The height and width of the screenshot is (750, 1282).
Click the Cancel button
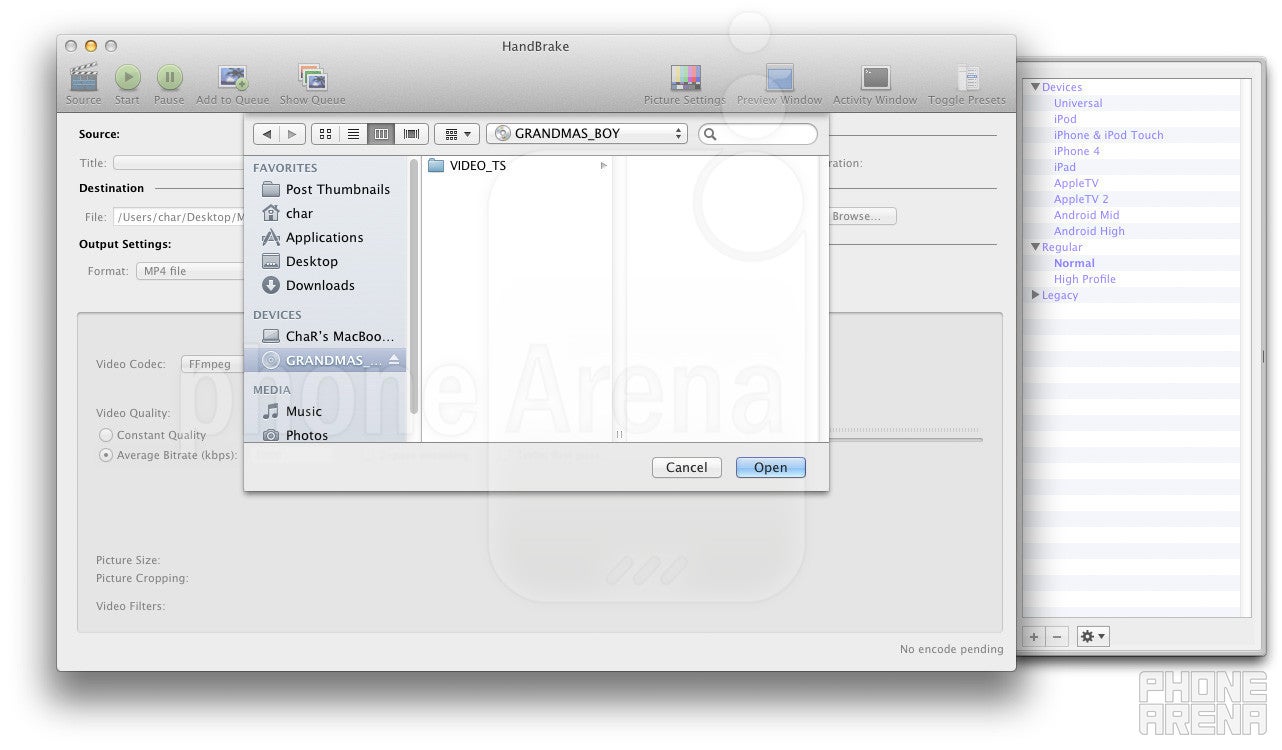click(687, 467)
